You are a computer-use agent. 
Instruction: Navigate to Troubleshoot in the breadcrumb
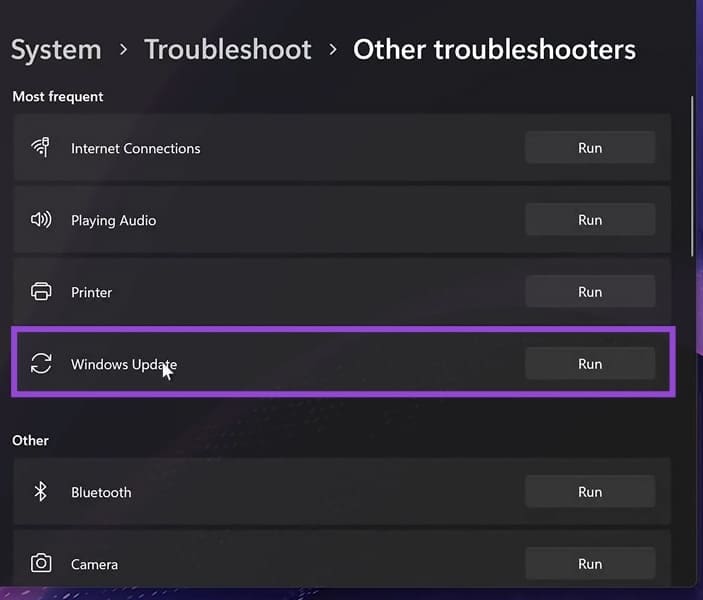point(228,49)
